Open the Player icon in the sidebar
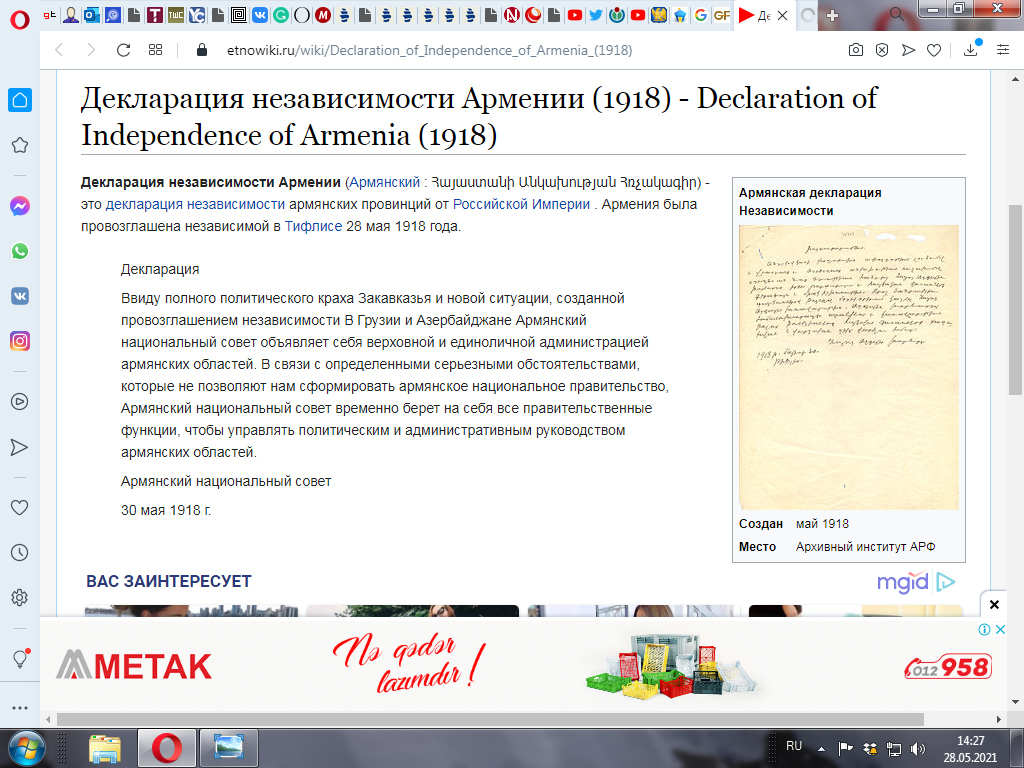Screen dimensions: 1024x768 [x=20, y=402]
